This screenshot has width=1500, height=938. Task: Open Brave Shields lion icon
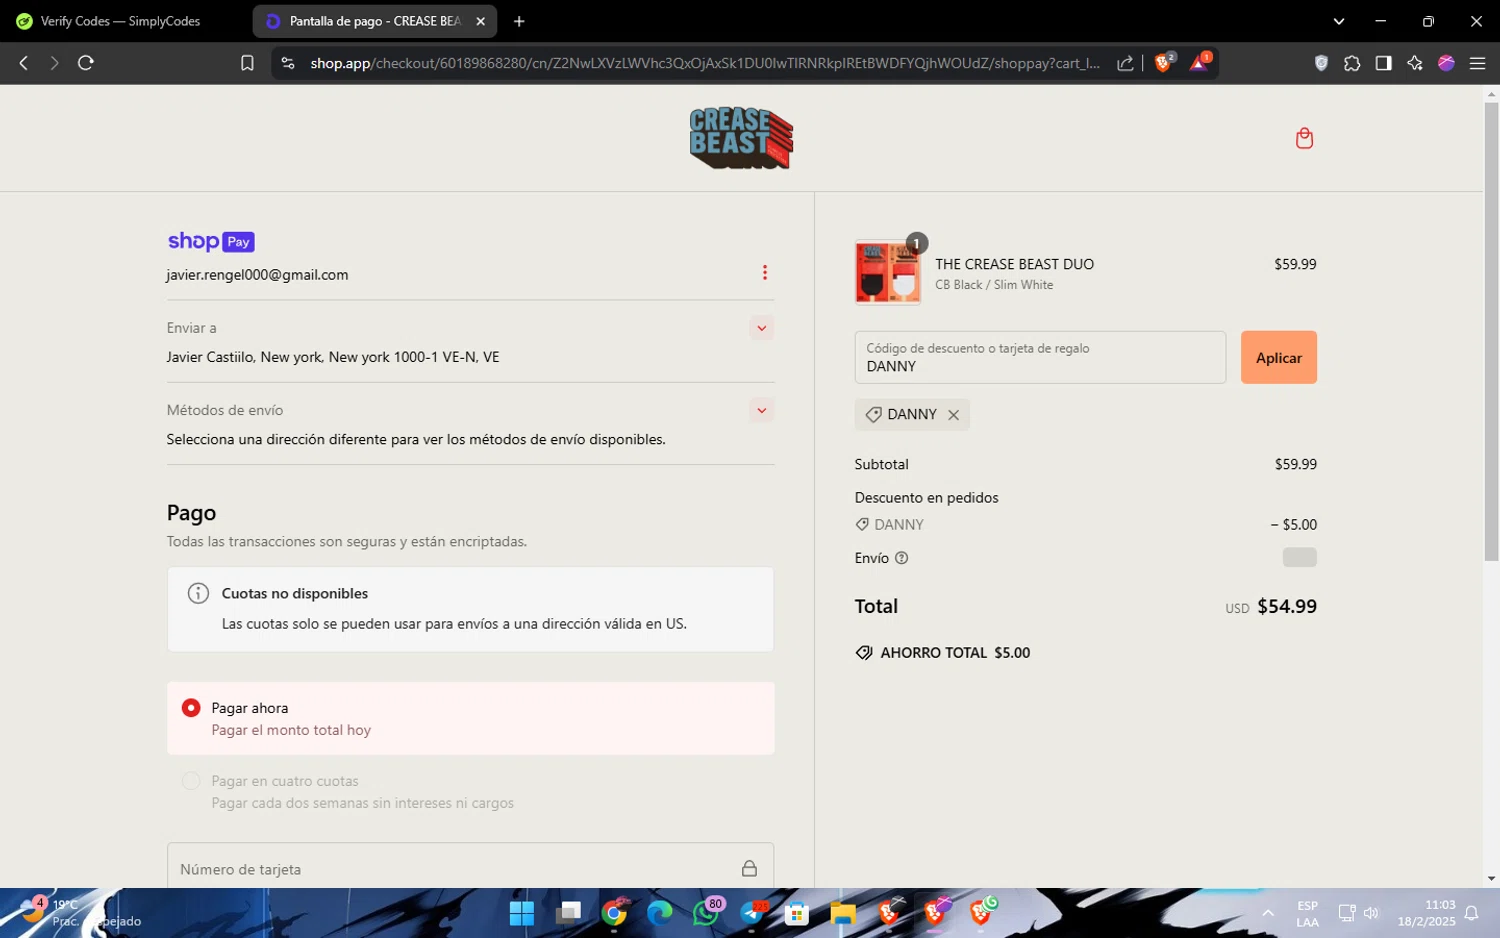1163,62
